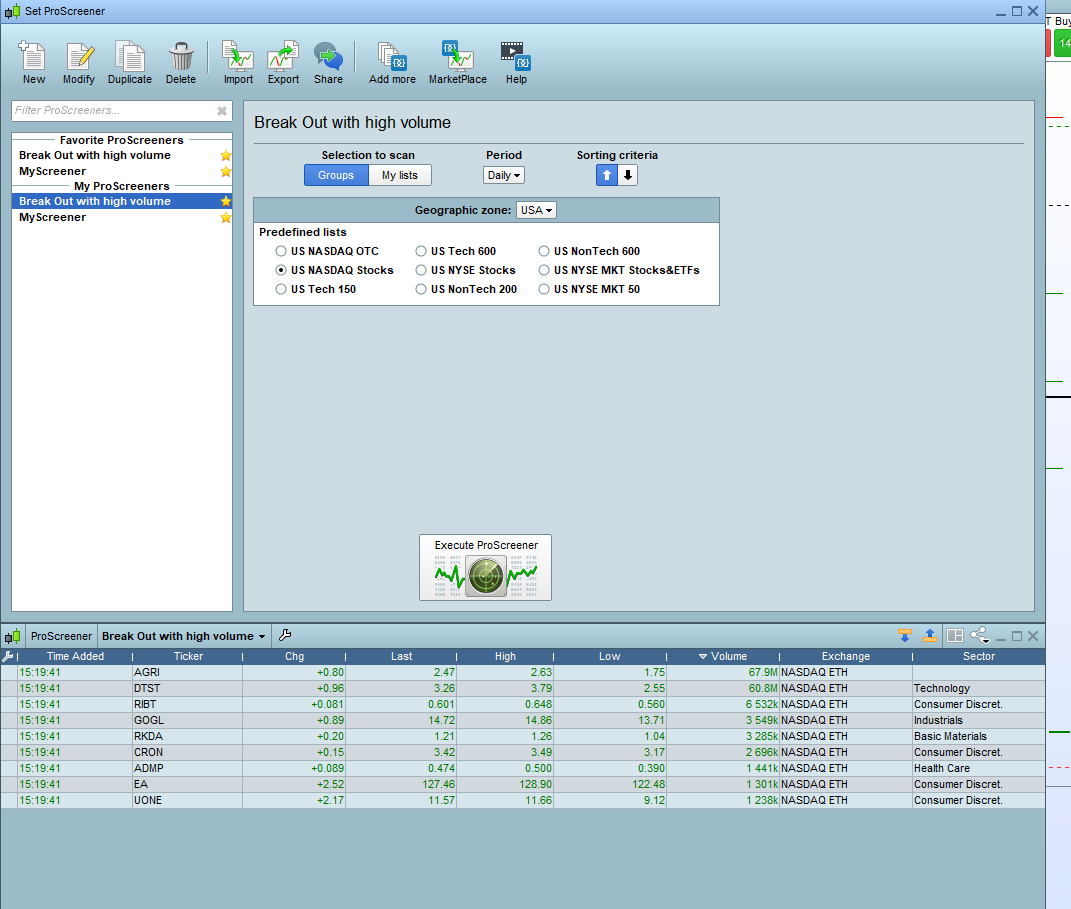The width and height of the screenshot is (1071, 909).
Task: Select MyScreener under My ProScreeners
Action: 53,217
